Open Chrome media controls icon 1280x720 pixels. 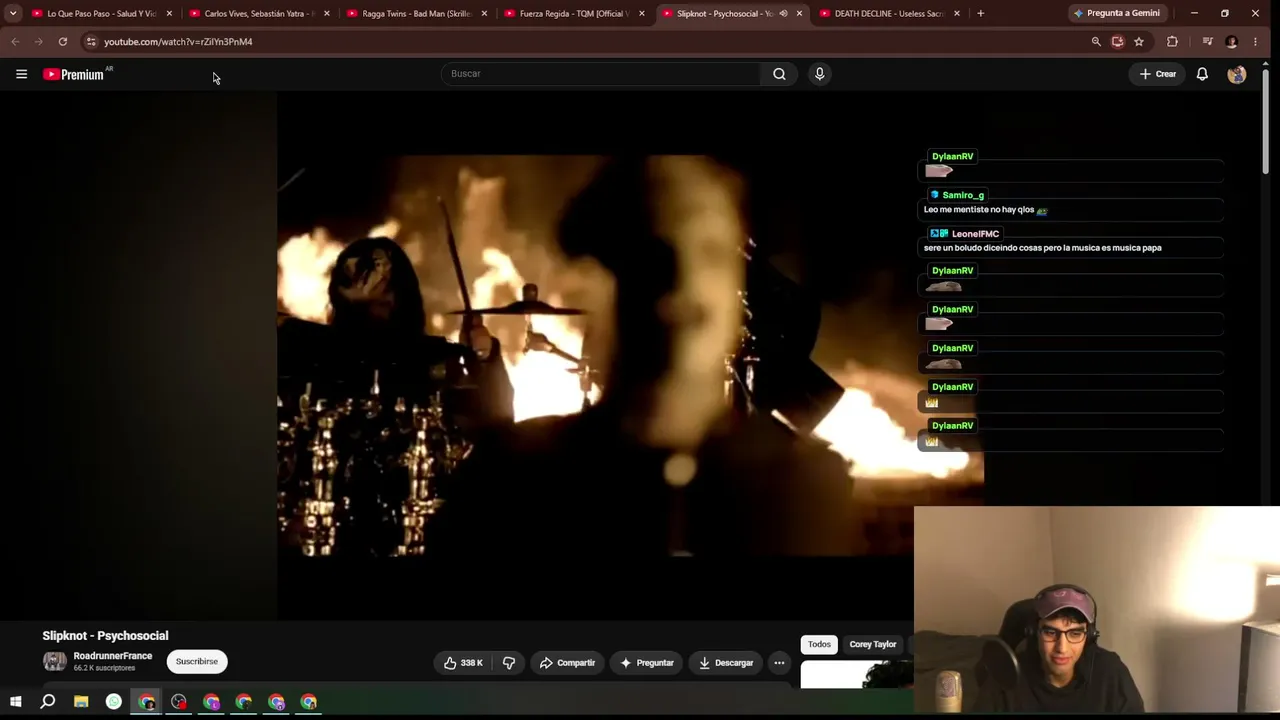pos(1207,42)
